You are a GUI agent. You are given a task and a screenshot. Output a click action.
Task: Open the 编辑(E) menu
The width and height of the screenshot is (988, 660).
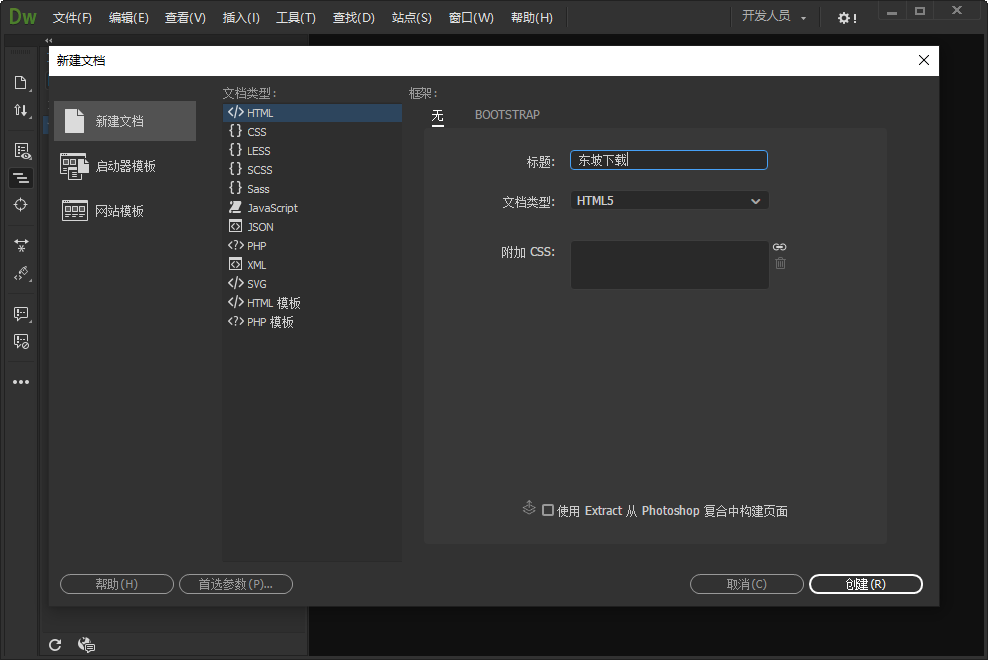click(129, 18)
